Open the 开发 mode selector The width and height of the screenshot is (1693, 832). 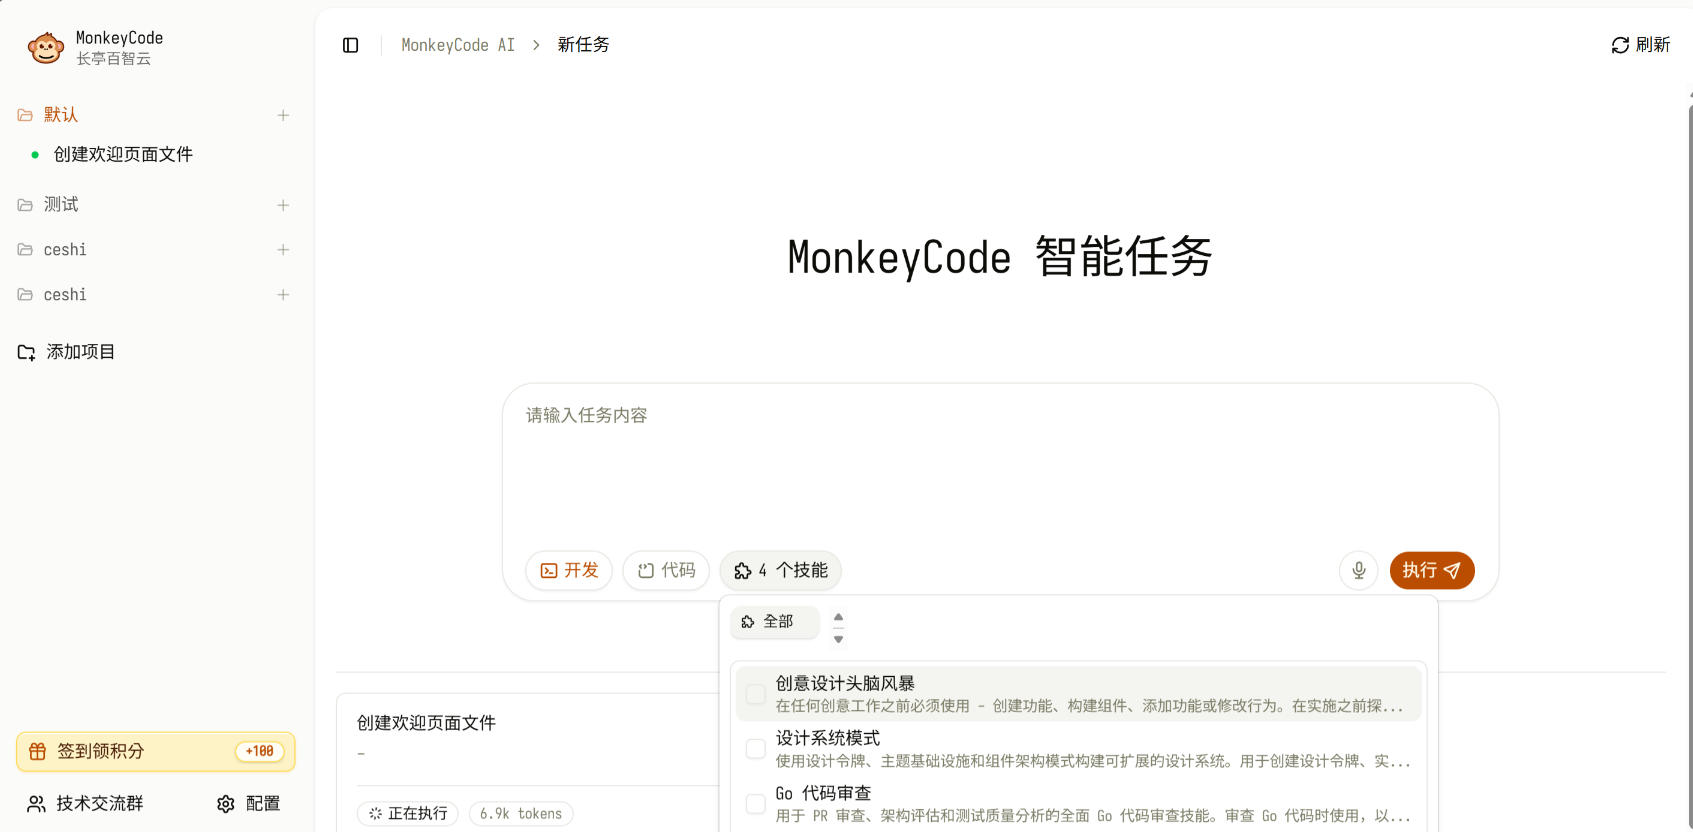569,571
